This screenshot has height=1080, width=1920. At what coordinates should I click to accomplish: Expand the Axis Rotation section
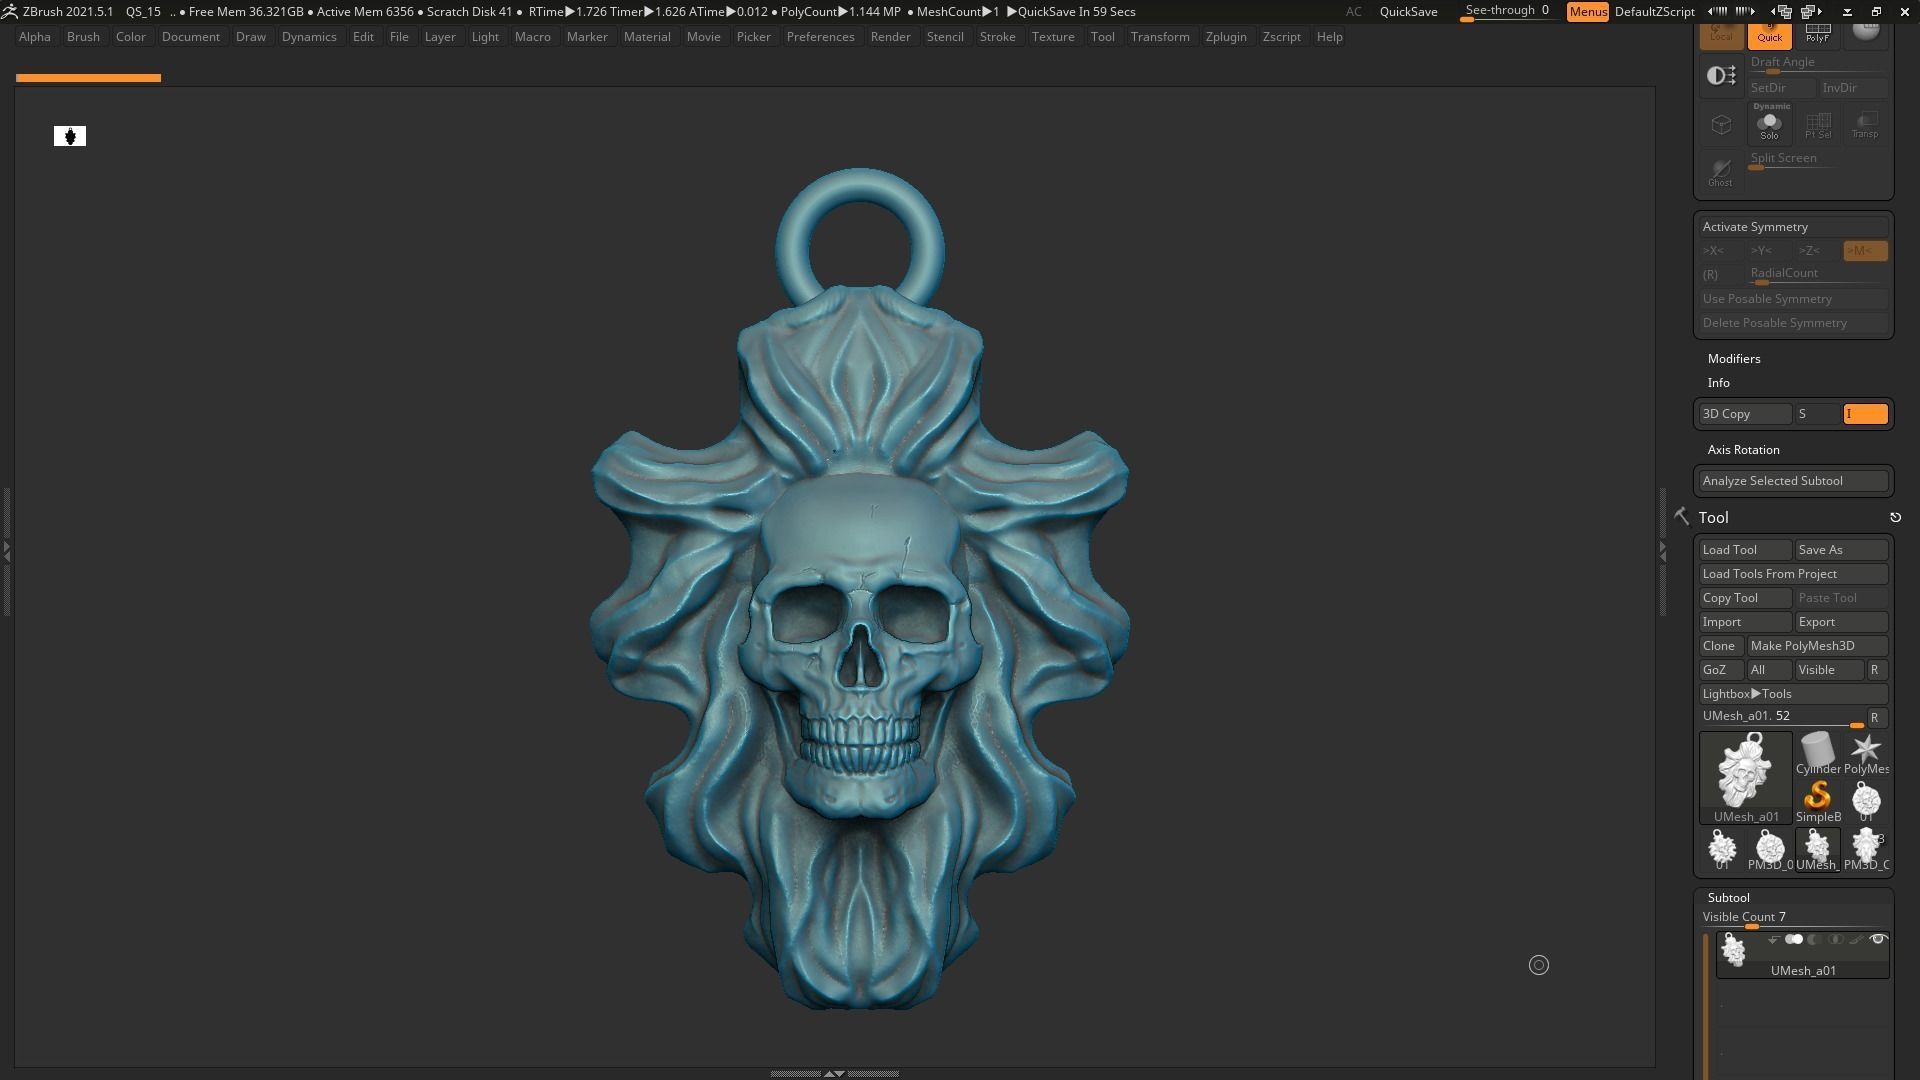tap(1743, 450)
